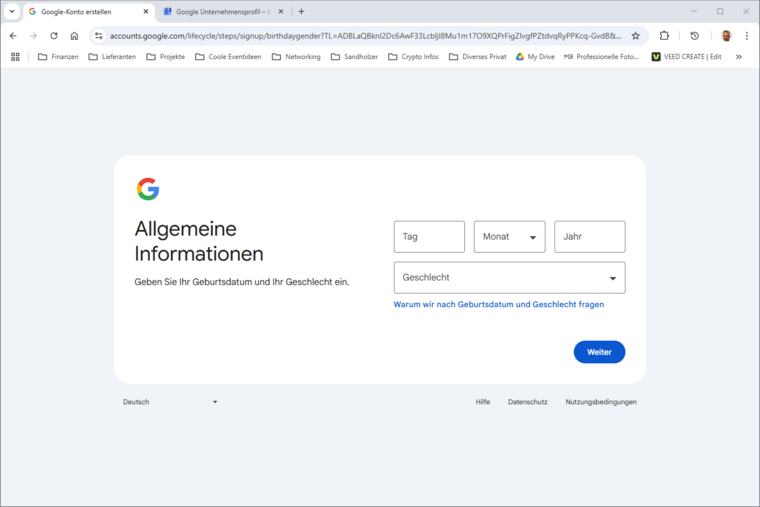Open the apps grid in bookmarks bar
The height and width of the screenshot is (507, 760).
[x=15, y=57]
